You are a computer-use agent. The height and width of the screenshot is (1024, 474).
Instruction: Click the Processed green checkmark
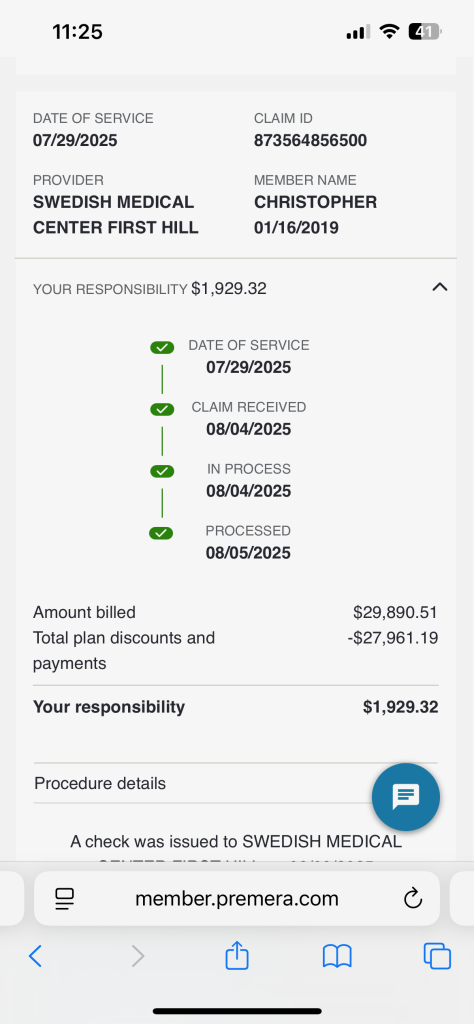tap(162, 534)
